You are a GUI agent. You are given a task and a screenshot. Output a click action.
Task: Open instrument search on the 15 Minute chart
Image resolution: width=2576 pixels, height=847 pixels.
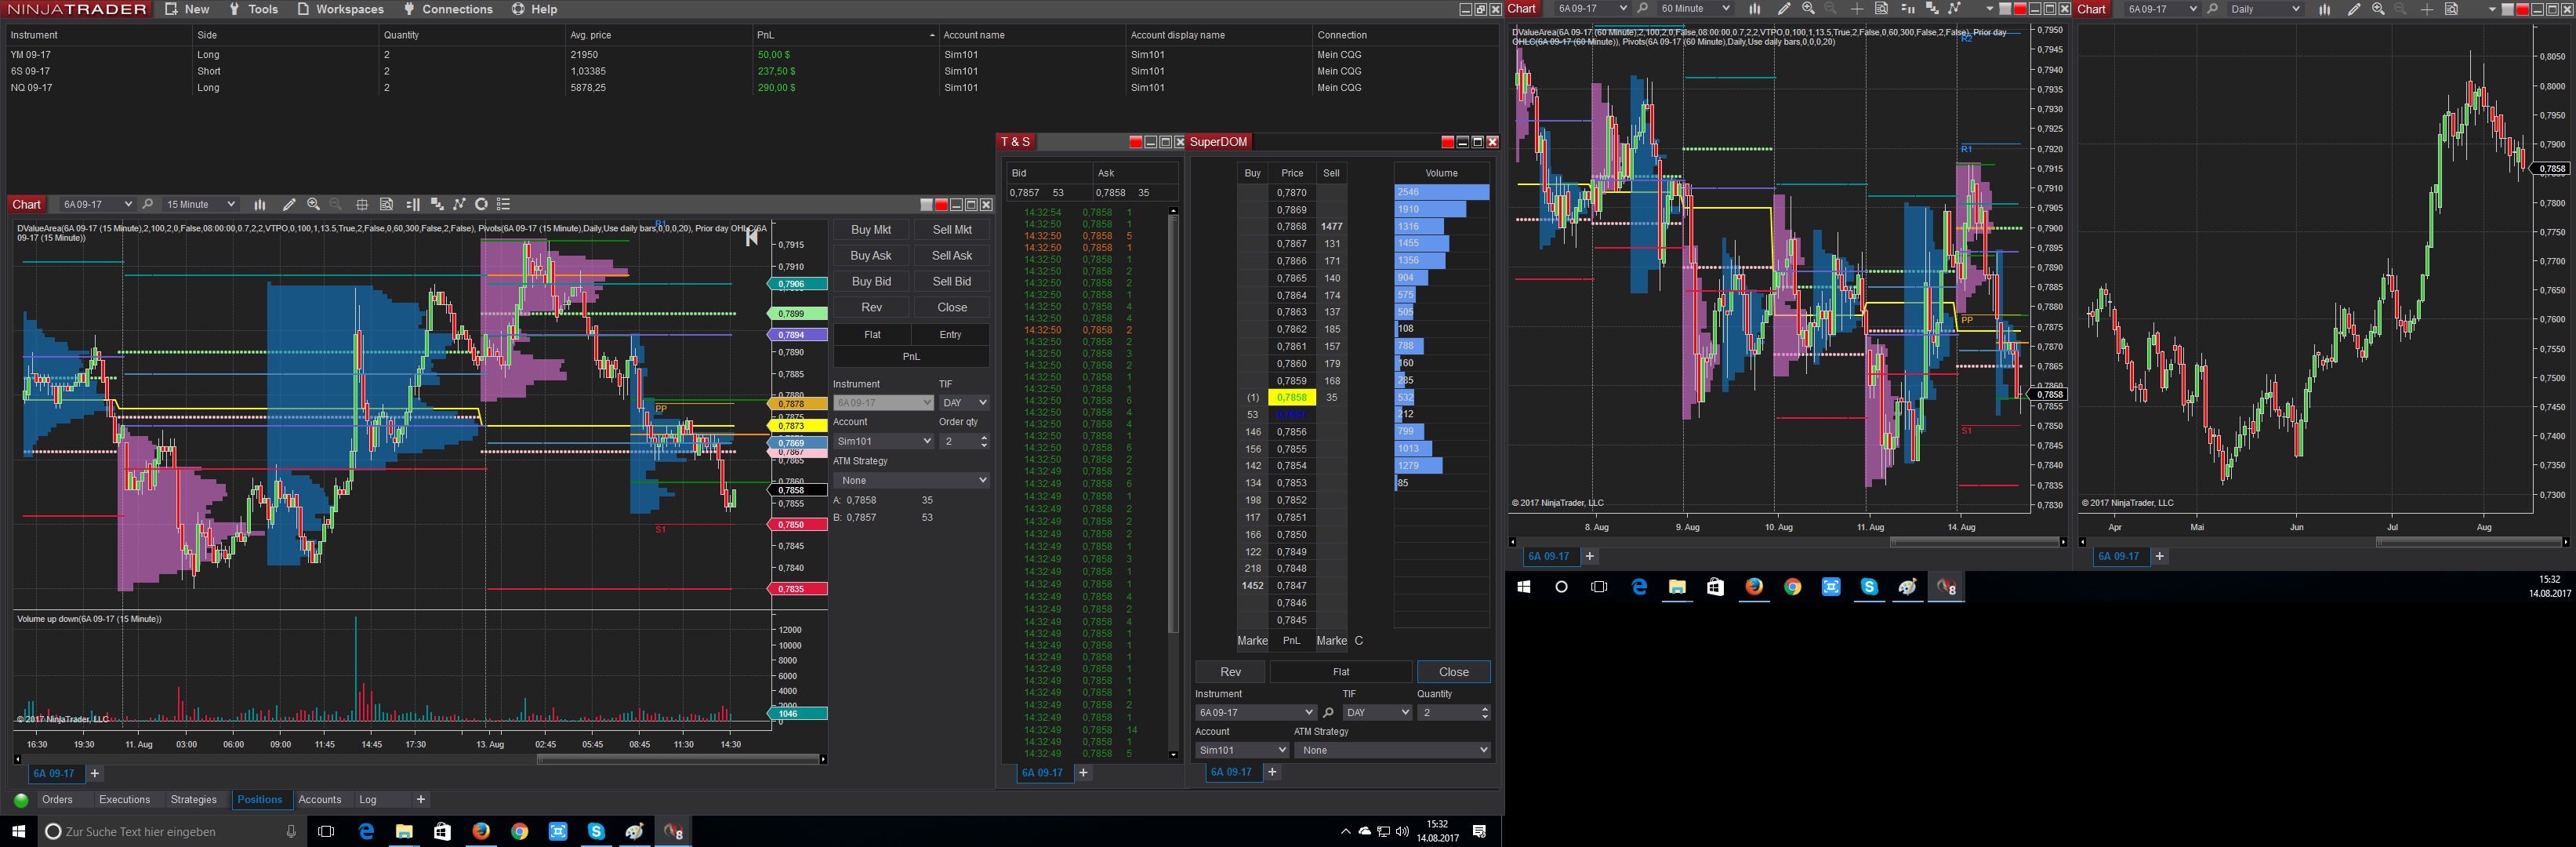[148, 204]
